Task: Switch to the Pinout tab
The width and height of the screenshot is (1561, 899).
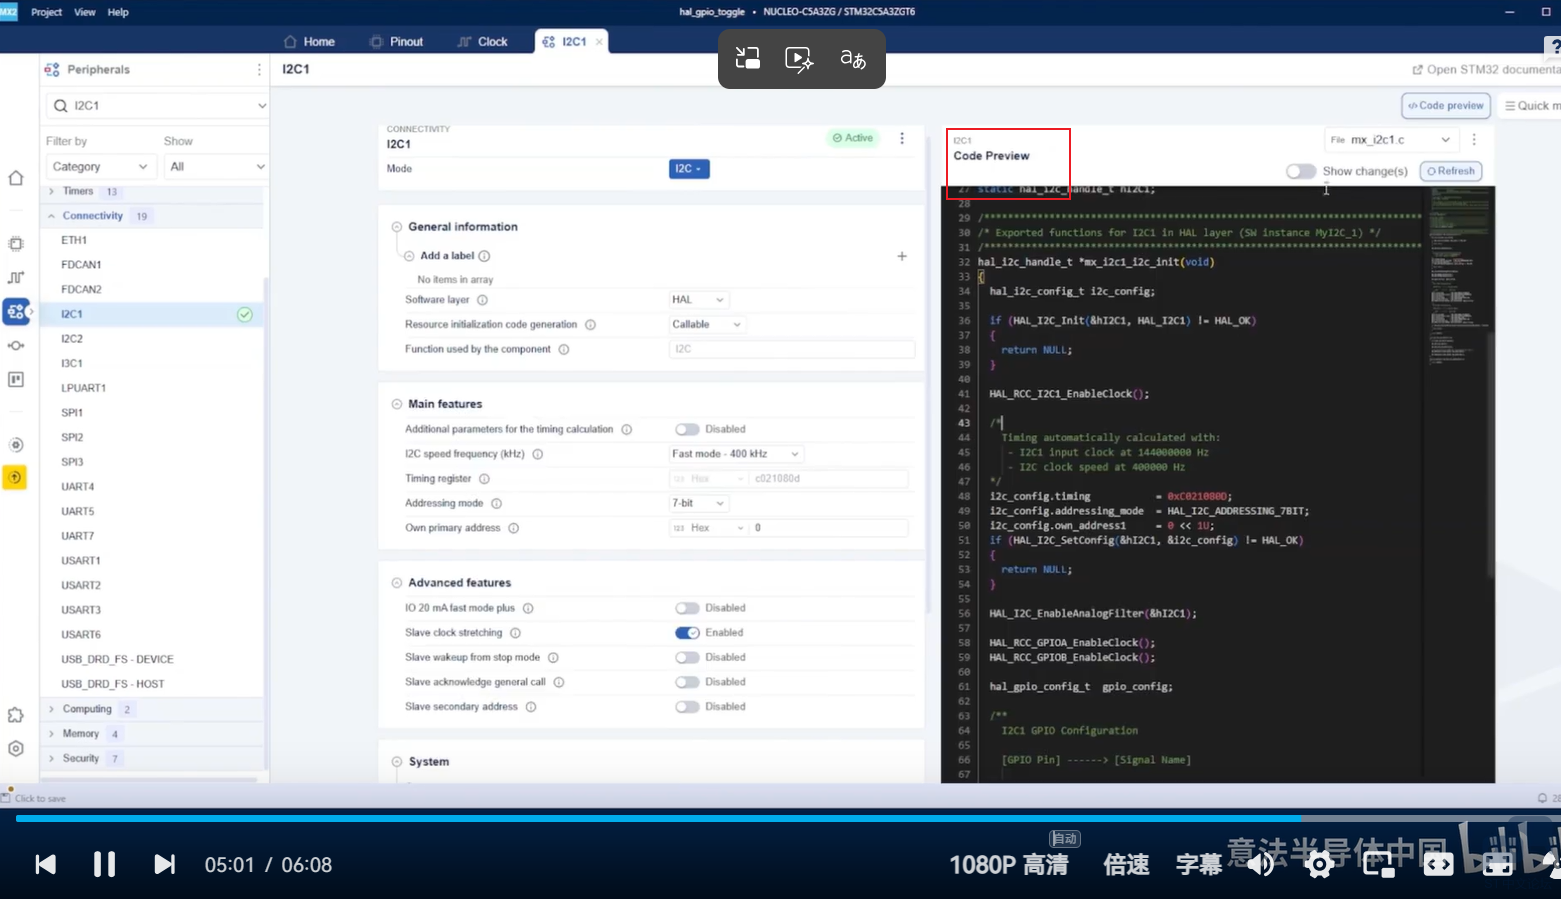Action: (396, 41)
